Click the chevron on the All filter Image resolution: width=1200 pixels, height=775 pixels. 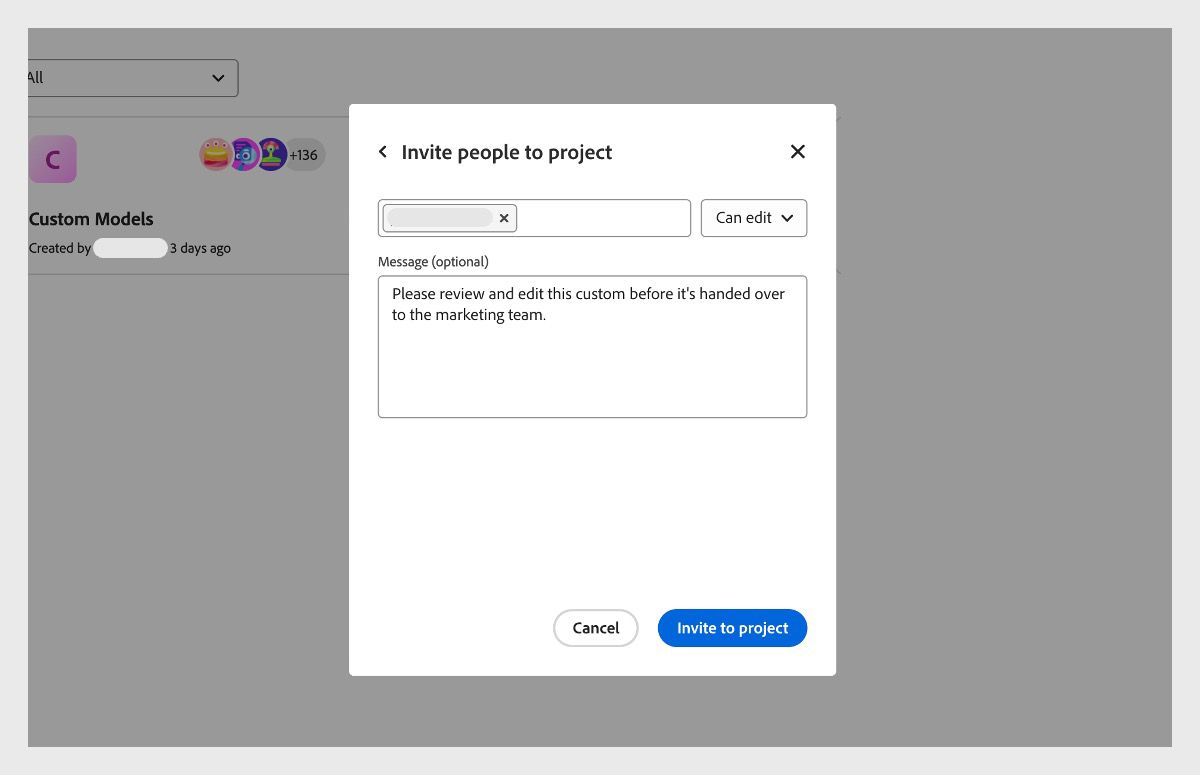click(218, 77)
